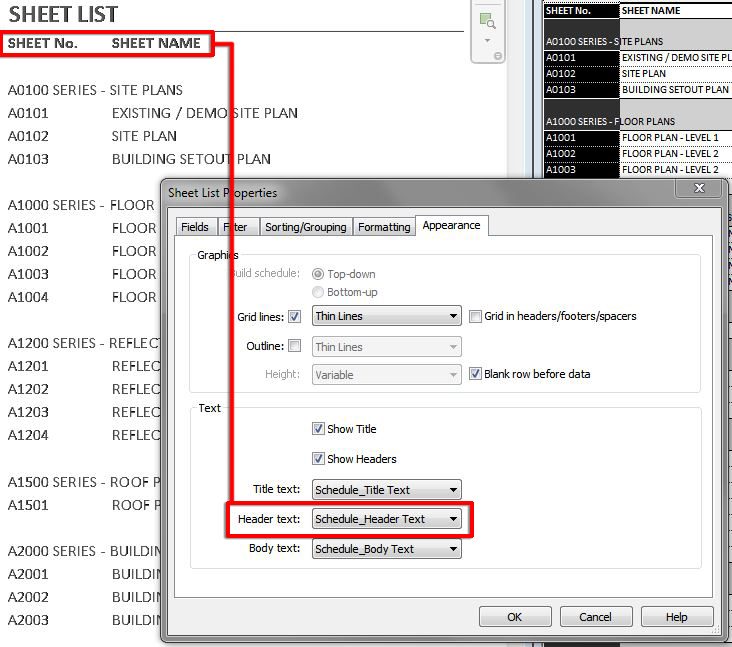732x647 pixels.
Task: Select the A0100 SERIES - SITE PLANS row in left view
Action: [95, 90]
